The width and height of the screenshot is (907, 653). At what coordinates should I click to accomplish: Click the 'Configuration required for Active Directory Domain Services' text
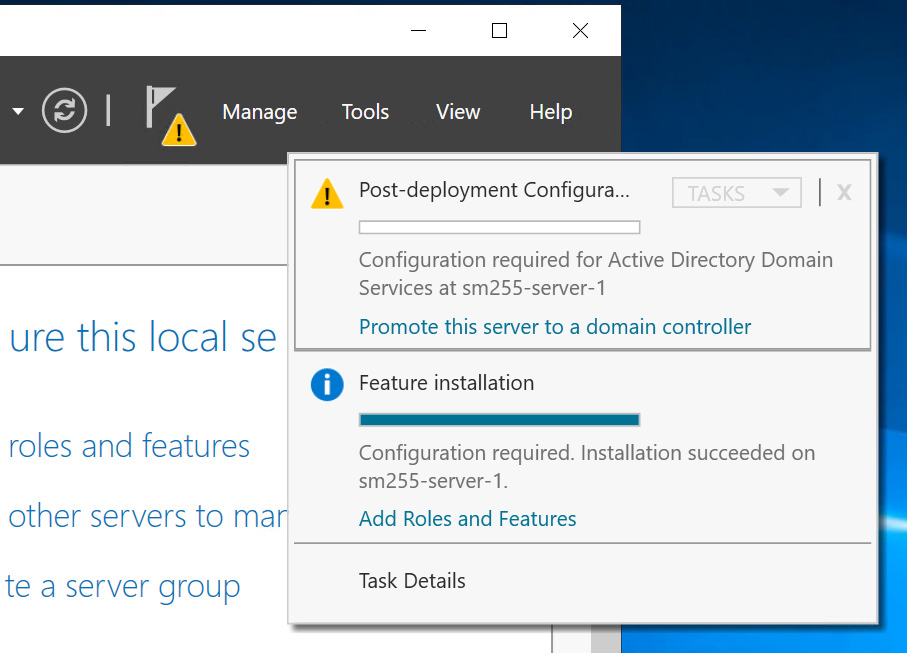596,274
